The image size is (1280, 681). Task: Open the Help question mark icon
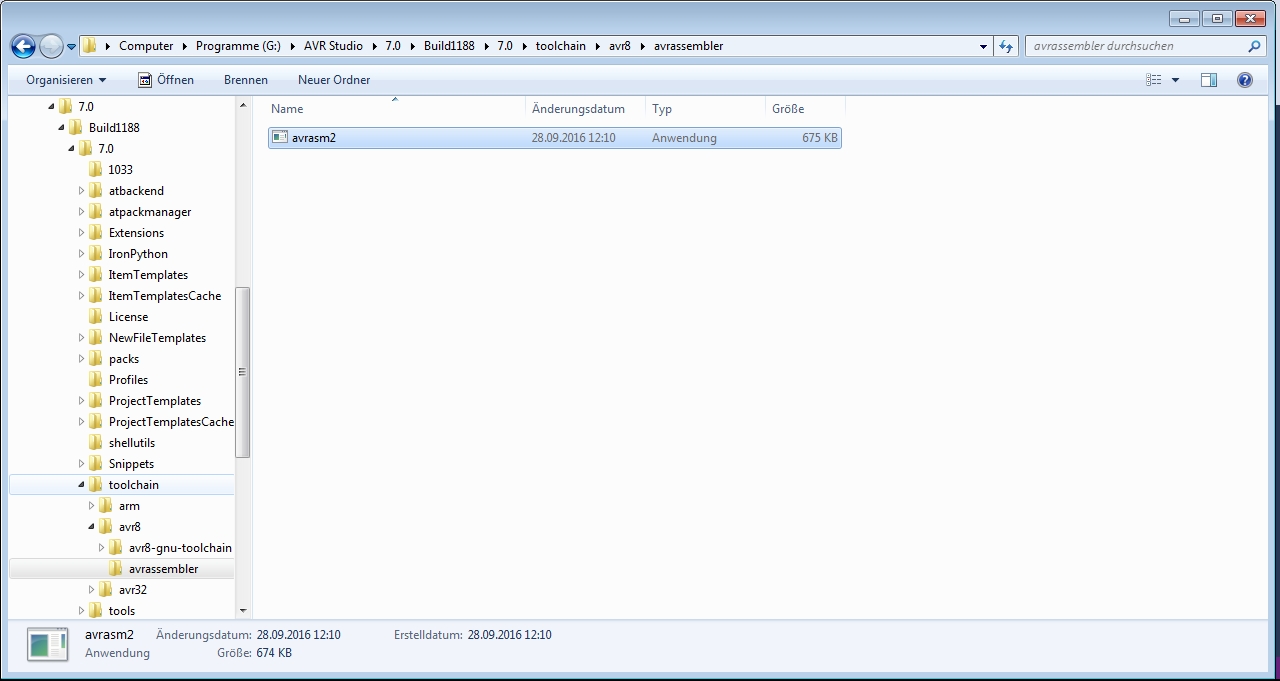click(1245, 80)
